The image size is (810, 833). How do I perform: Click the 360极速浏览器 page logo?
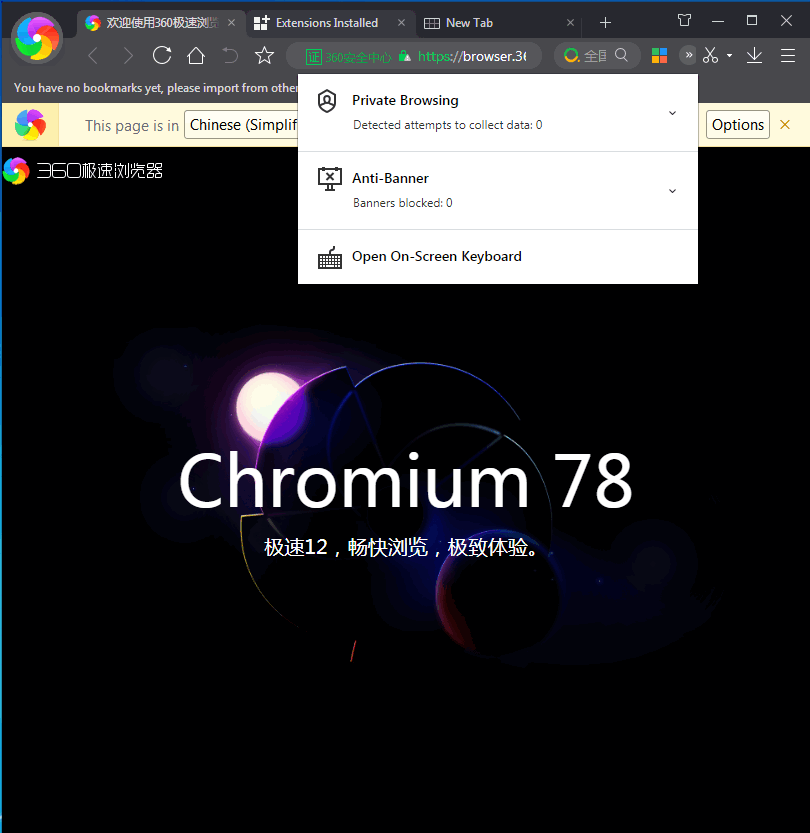[83, 171]
